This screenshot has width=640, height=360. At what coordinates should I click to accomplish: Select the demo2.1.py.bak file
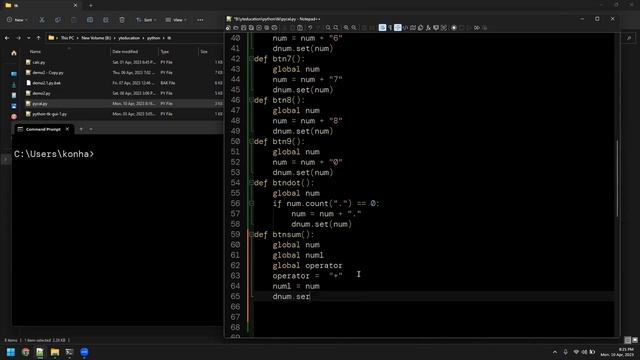123,83
